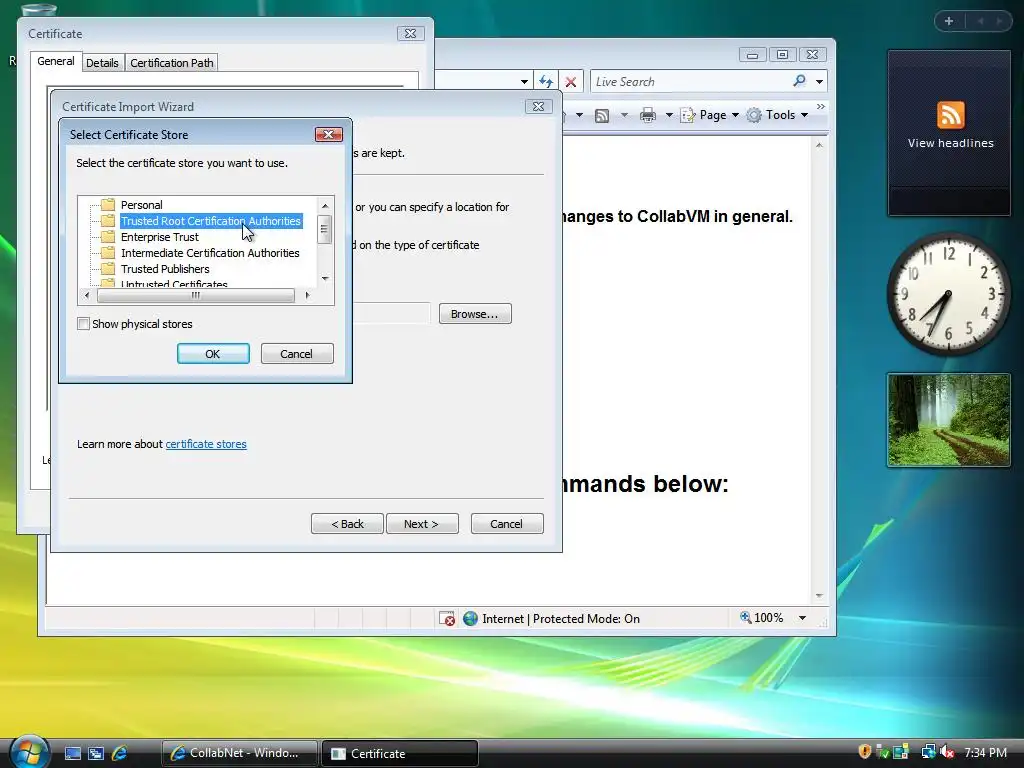Click the Recycle Bin desktop icon
Image resolution: width=1024 pixels, height=768 pixels.
(x=39, y=9)
